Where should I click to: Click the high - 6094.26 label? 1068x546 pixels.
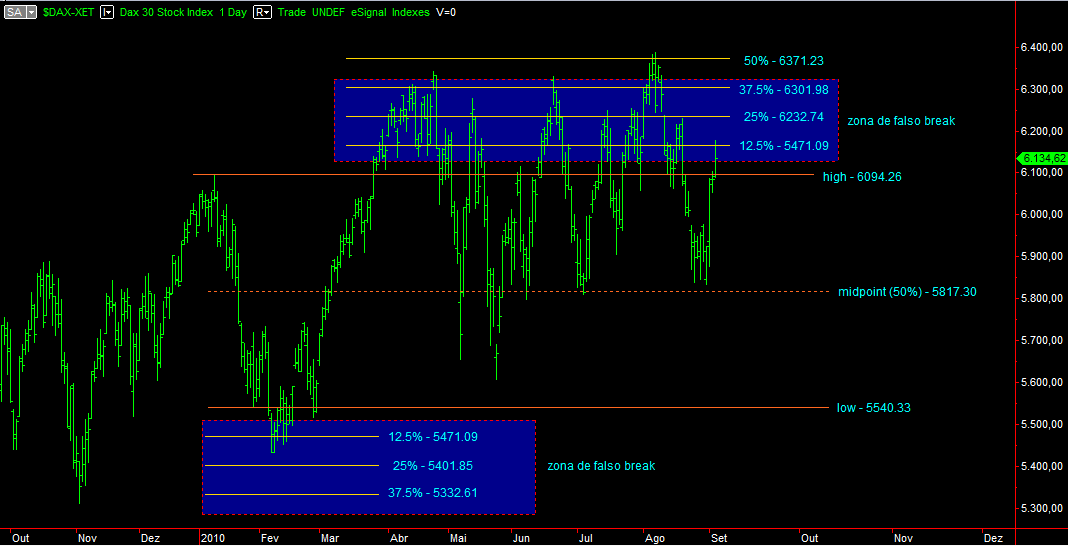tap(864, 177)
